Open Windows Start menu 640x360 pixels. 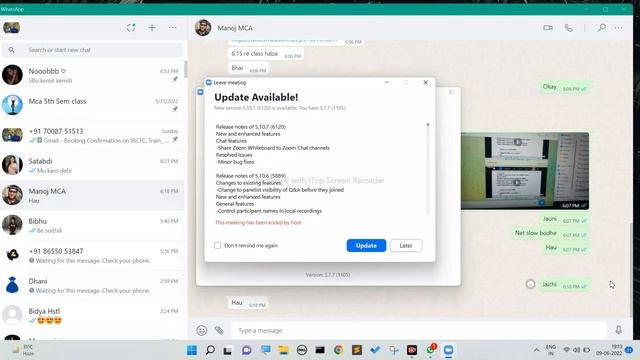[192, 350]
